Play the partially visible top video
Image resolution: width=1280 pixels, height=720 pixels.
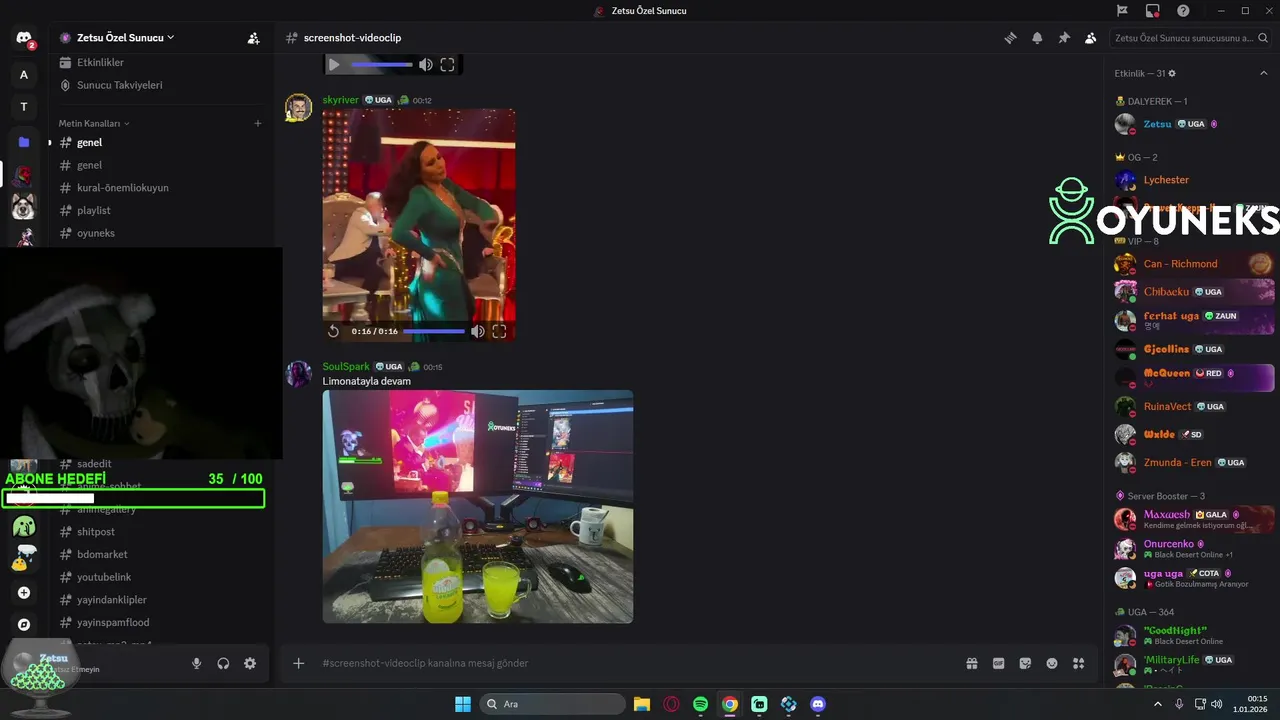pyautogui.click(x=334, y=64)
